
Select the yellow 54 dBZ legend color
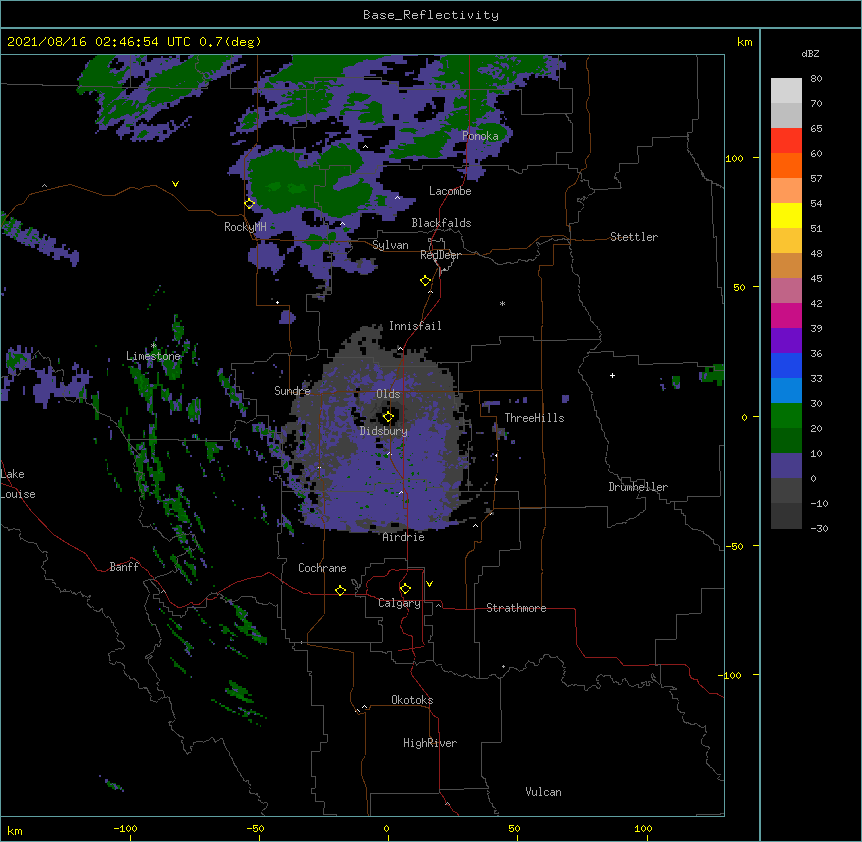pos(786,215)
